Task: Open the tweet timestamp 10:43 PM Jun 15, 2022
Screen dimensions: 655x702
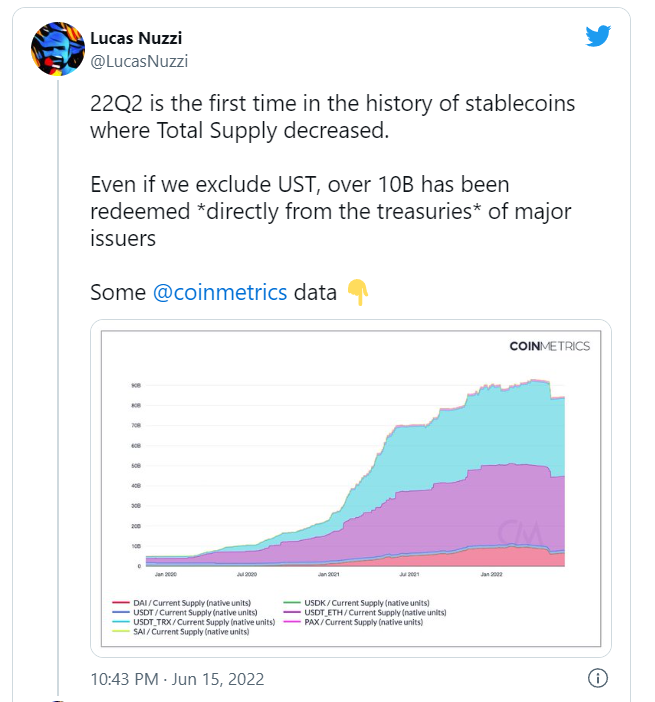Action: 177,679
